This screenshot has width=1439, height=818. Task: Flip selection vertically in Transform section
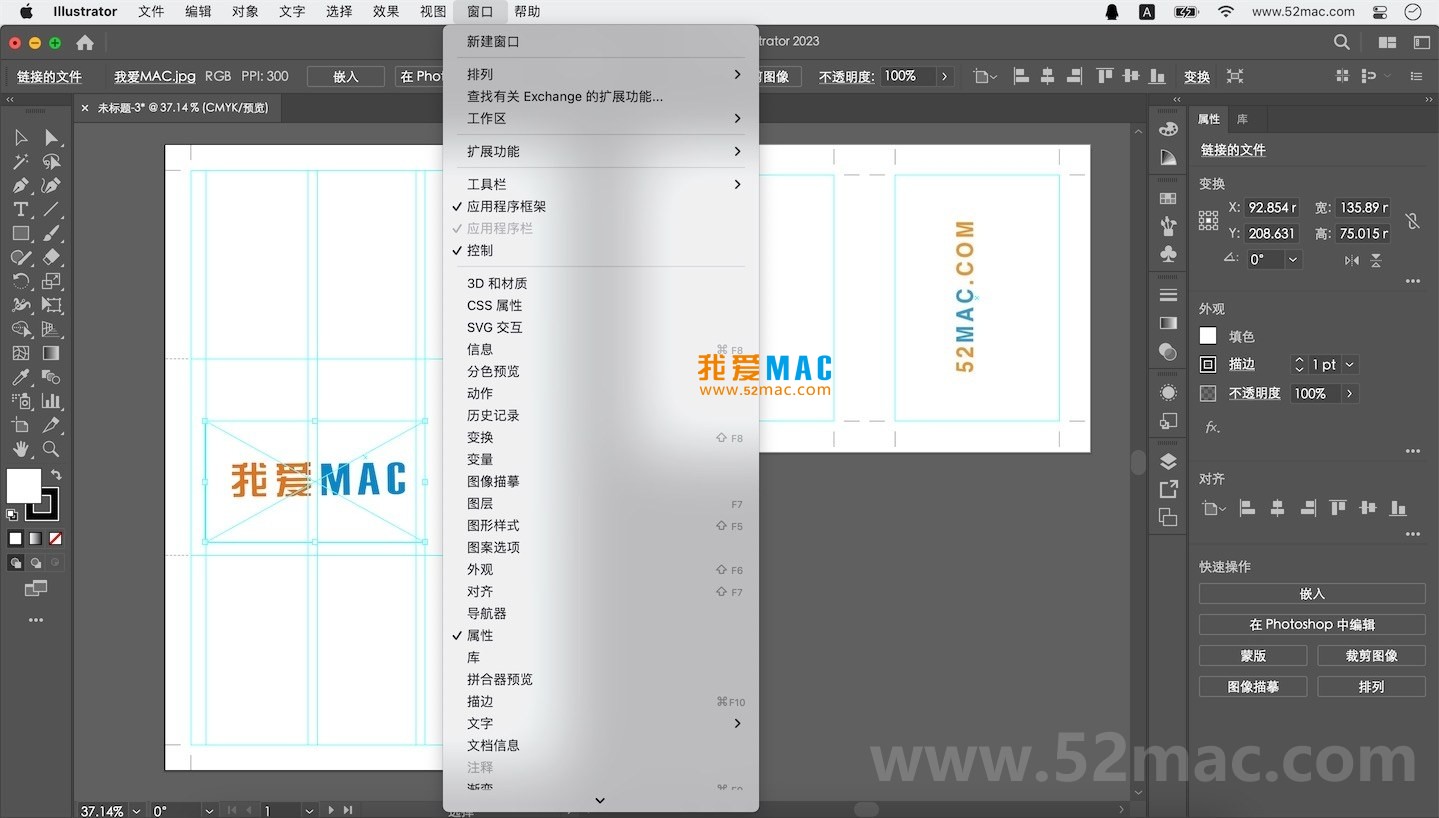pyautogui.click(x=1376, y=260)
